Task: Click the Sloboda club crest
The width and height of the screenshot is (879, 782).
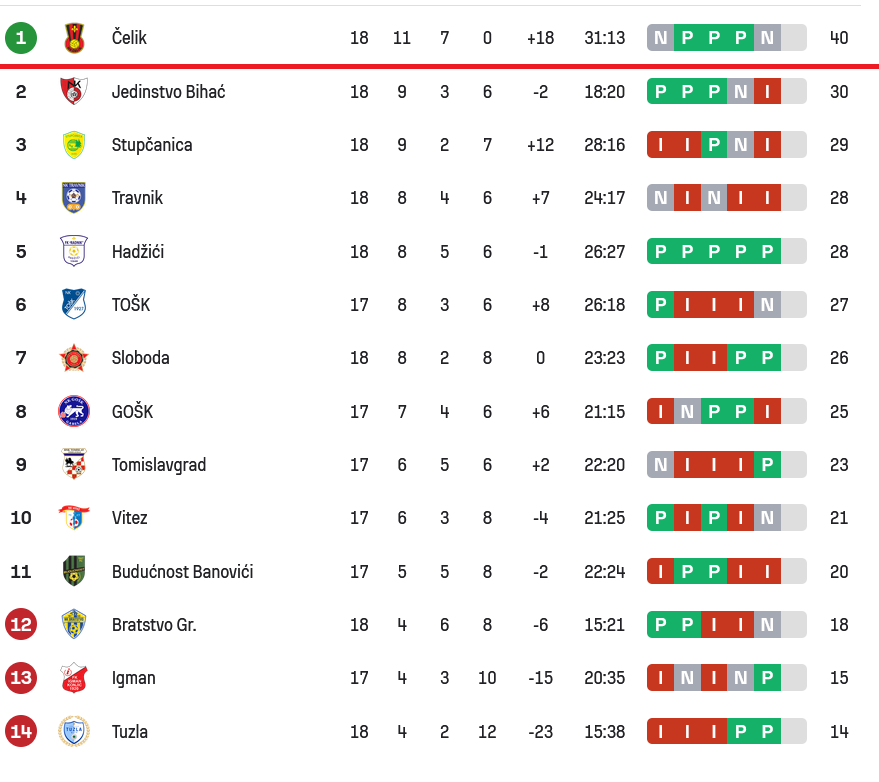Action: point(74,358)
